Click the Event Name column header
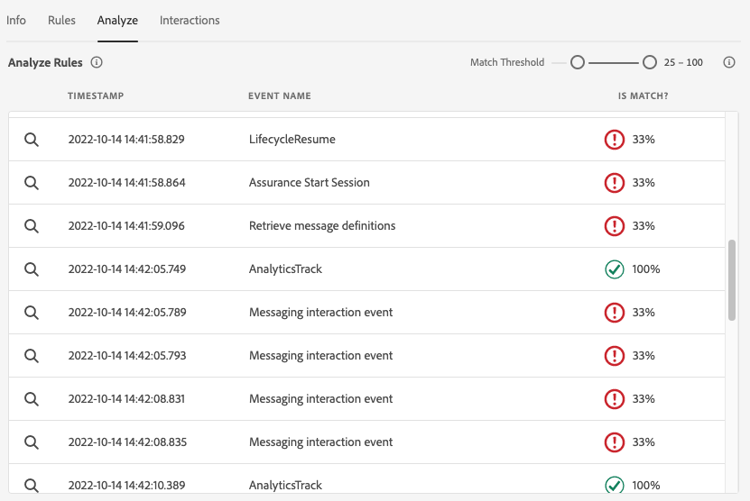Viewport: 750px width, 501px height. pyautogui.click(x=279, y=96)
